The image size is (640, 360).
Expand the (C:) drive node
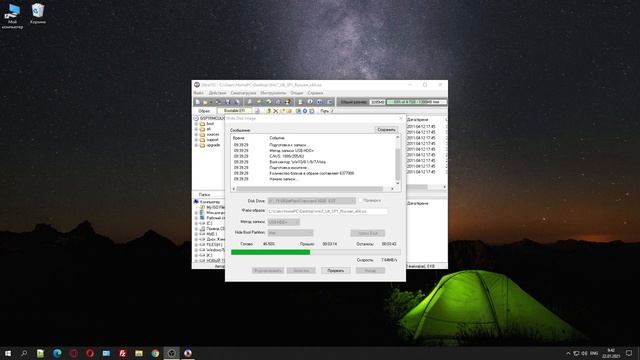pos(196,223)
